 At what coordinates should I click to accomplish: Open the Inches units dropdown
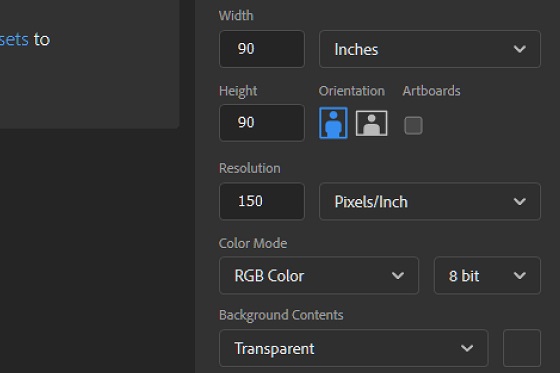(430, 49)
